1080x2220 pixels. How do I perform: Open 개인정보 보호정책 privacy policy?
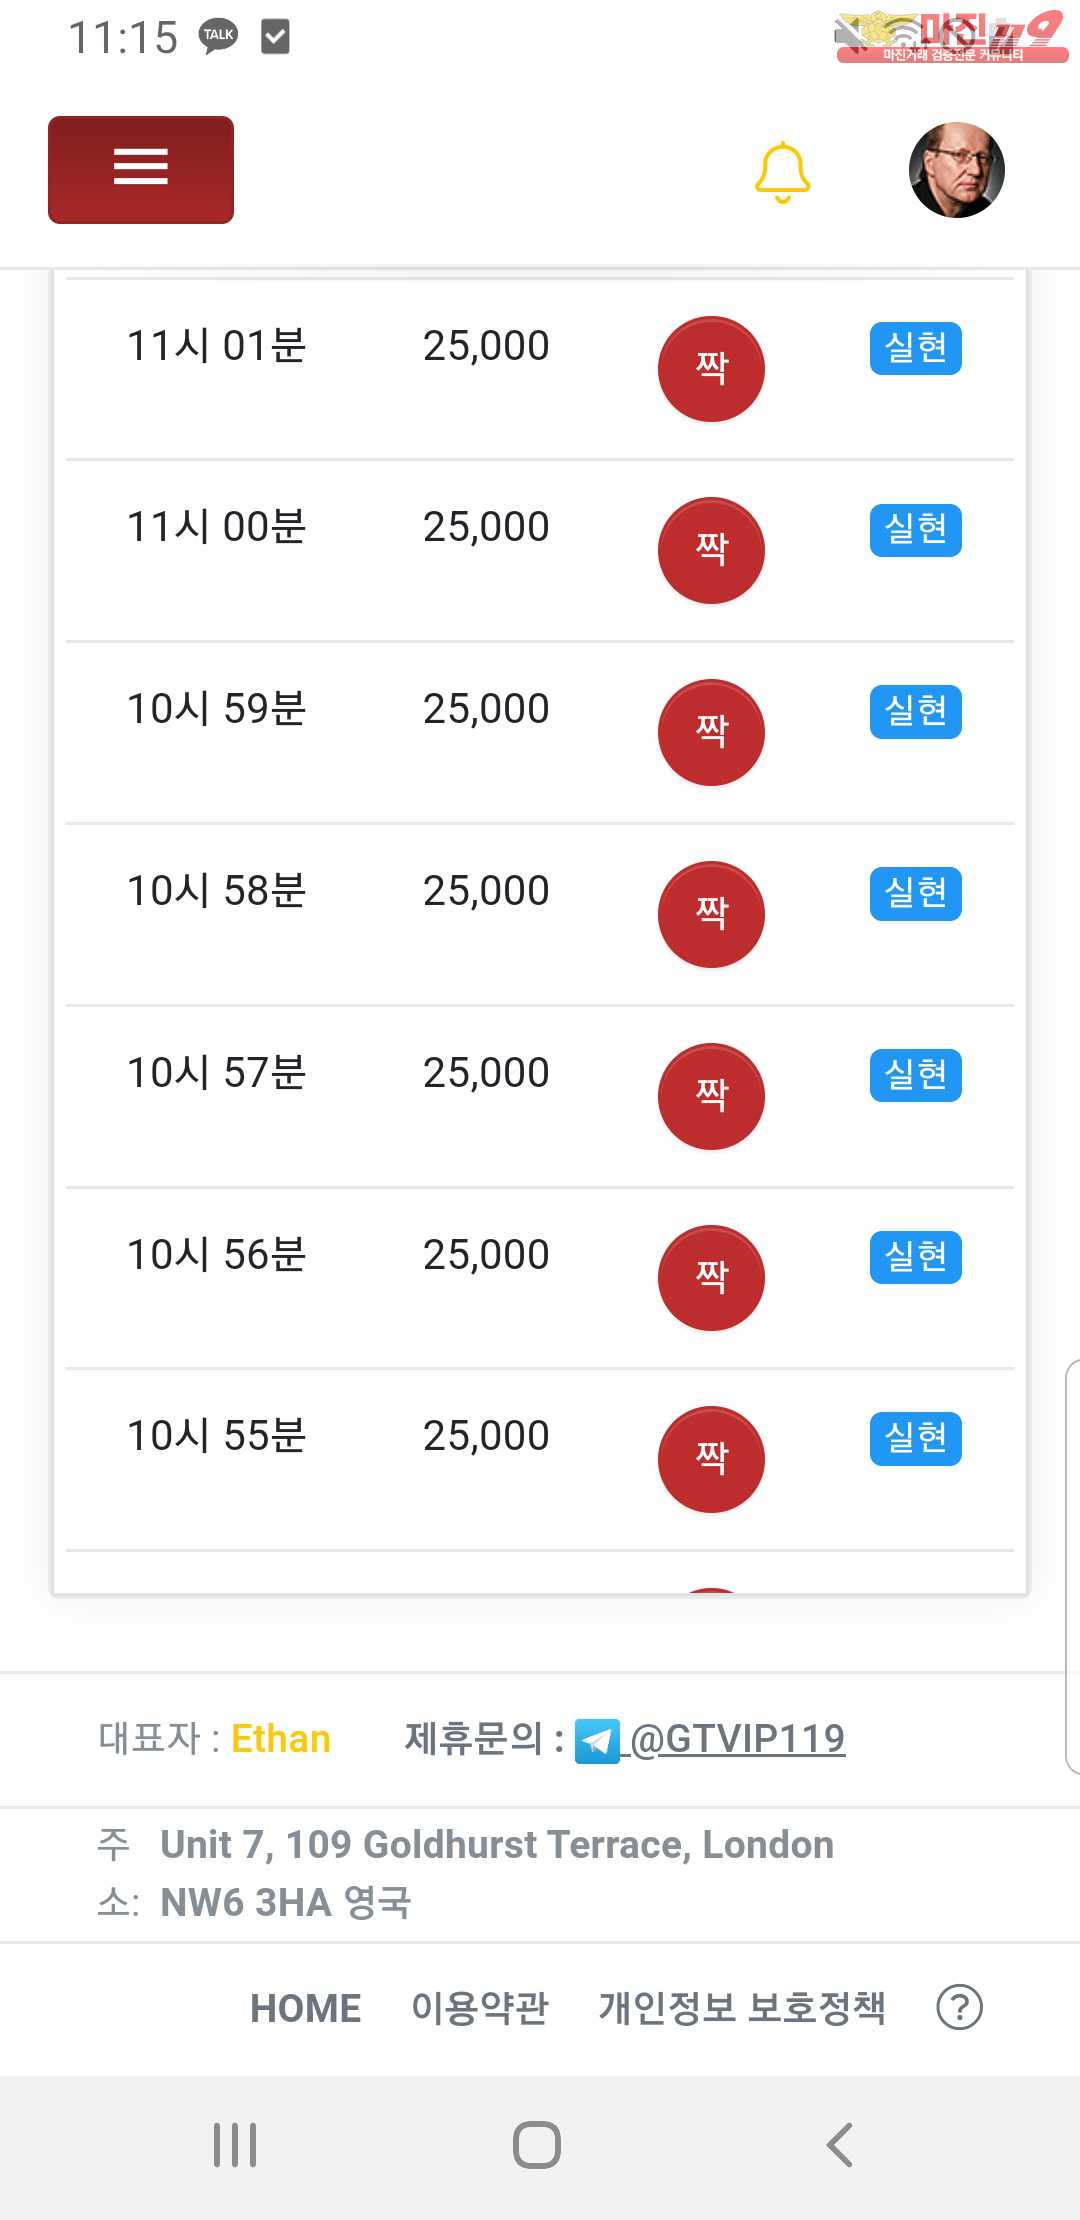(742, 2008)
